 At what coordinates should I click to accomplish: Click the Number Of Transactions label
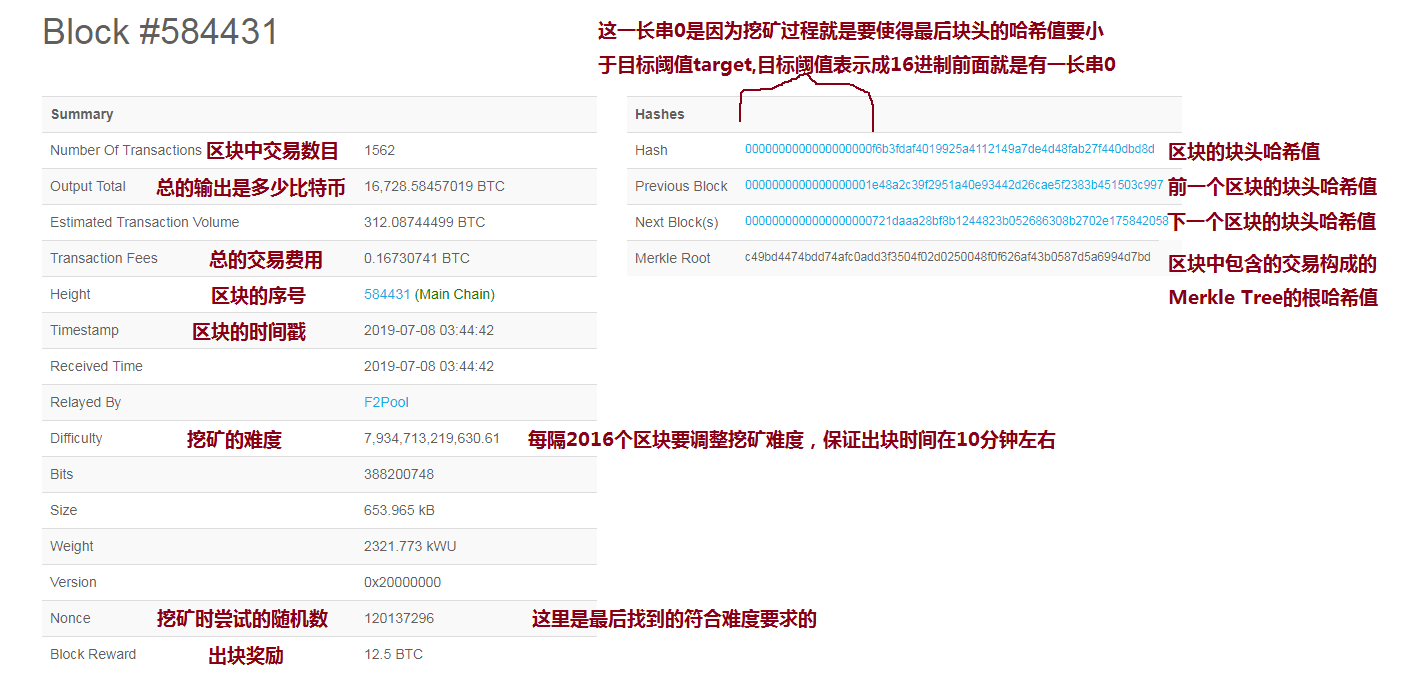(x=126, y=150)
